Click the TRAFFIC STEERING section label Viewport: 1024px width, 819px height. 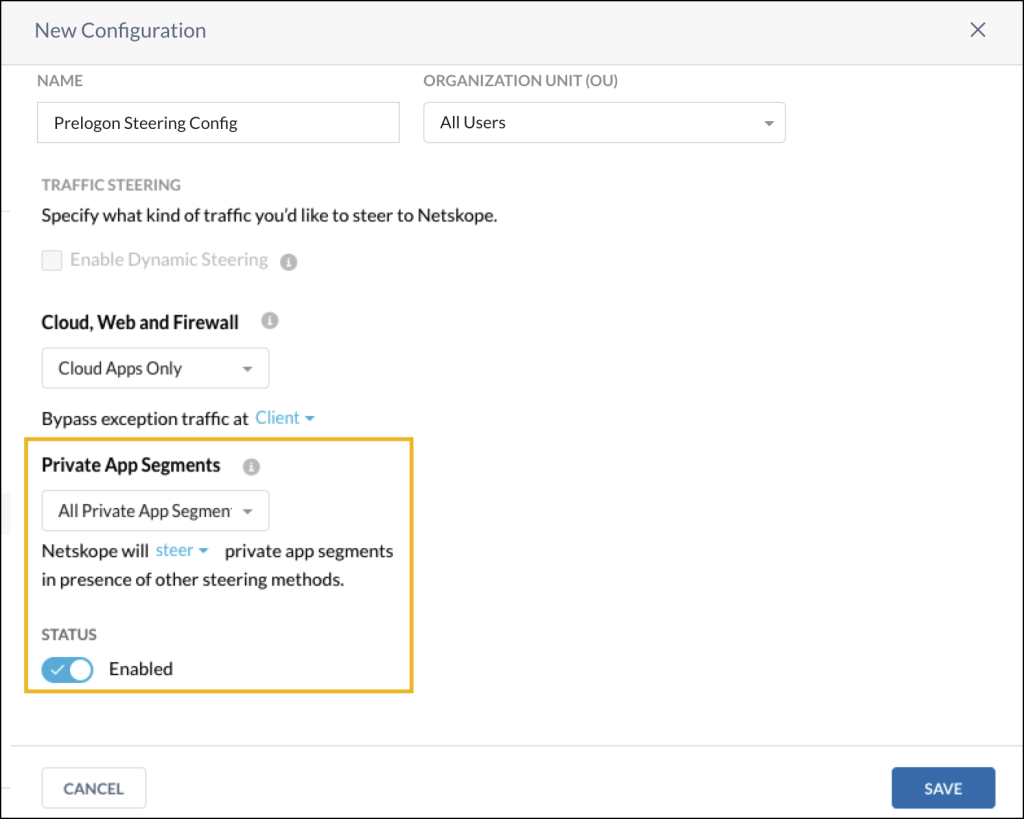[111, 185]
